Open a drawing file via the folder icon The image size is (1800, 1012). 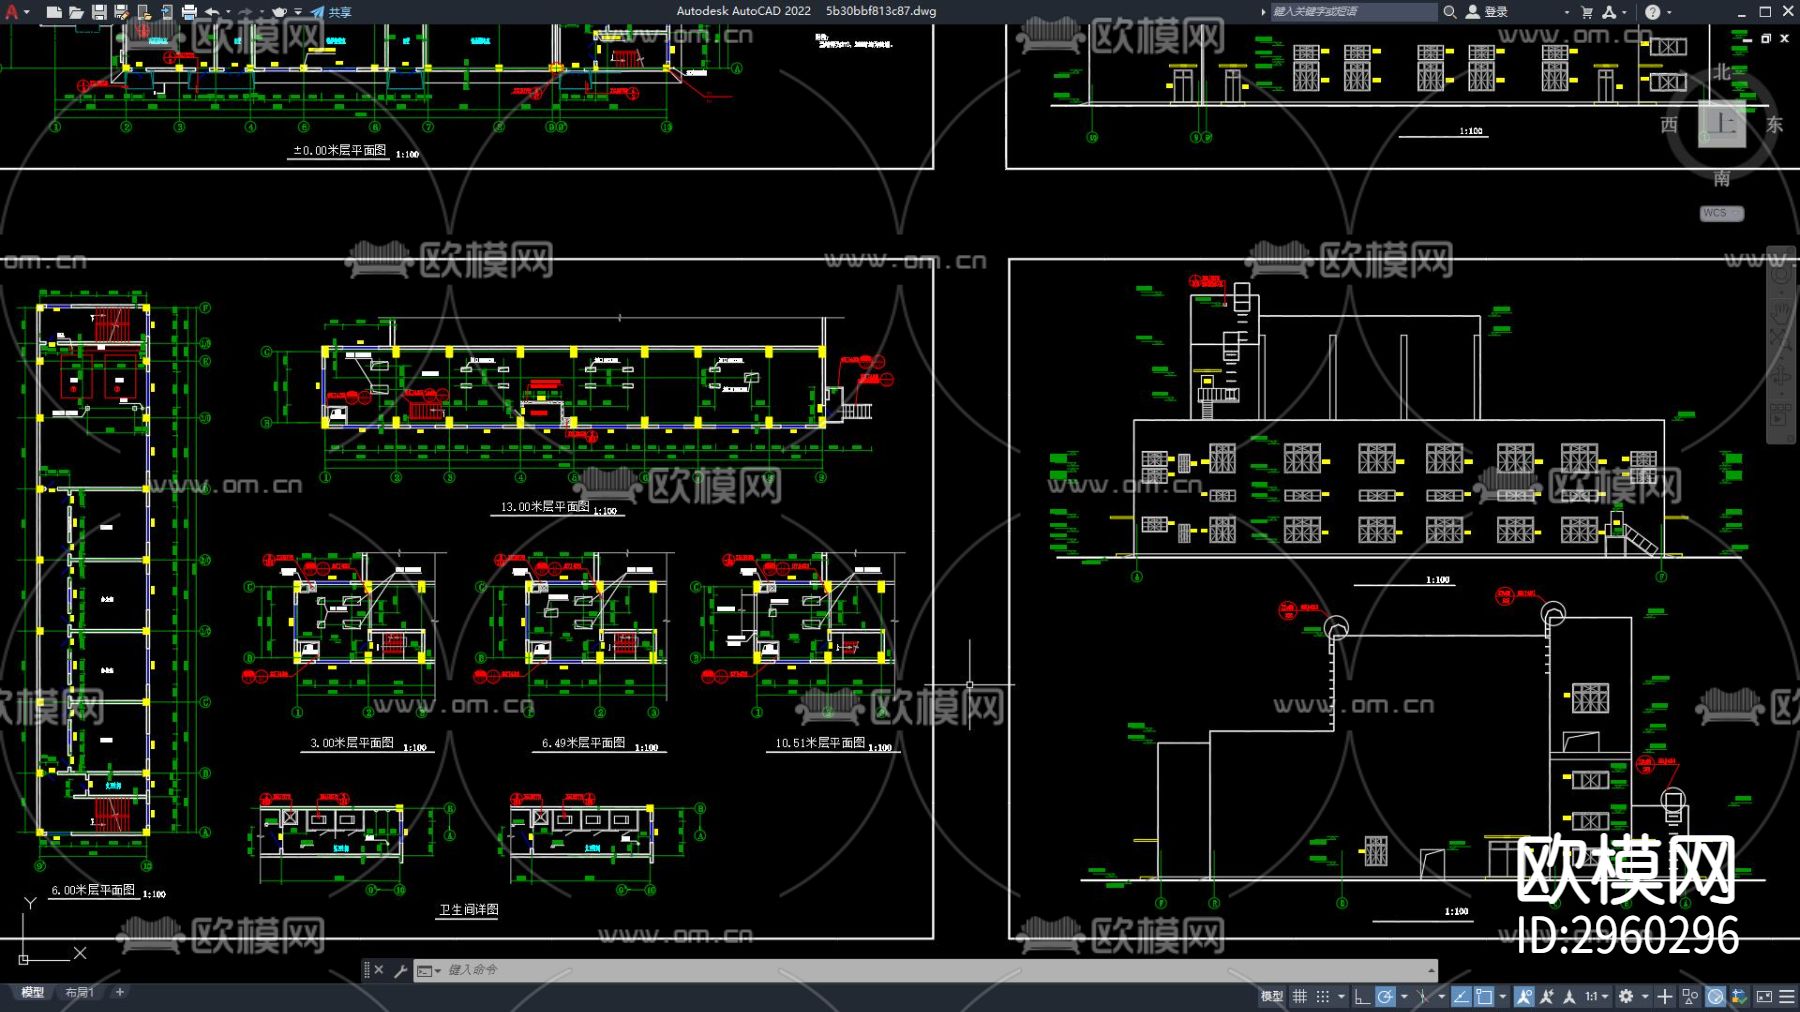[x=76, y=12]
